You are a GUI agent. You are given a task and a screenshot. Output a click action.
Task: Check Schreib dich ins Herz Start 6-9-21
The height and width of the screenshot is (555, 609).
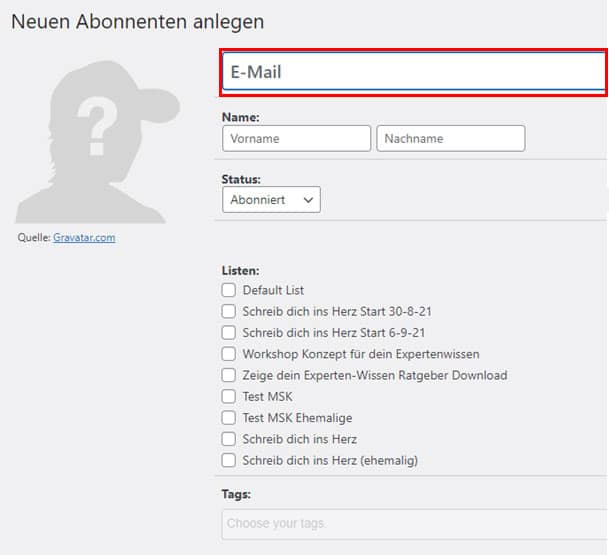coord(229,333)
